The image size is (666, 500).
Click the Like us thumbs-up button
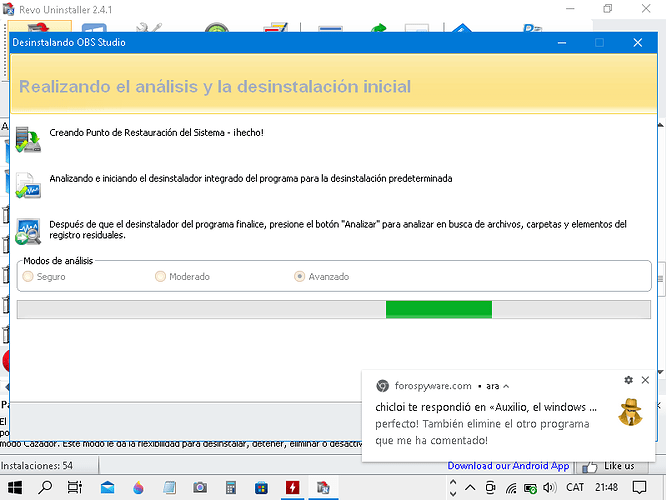[x=612, y=466]
